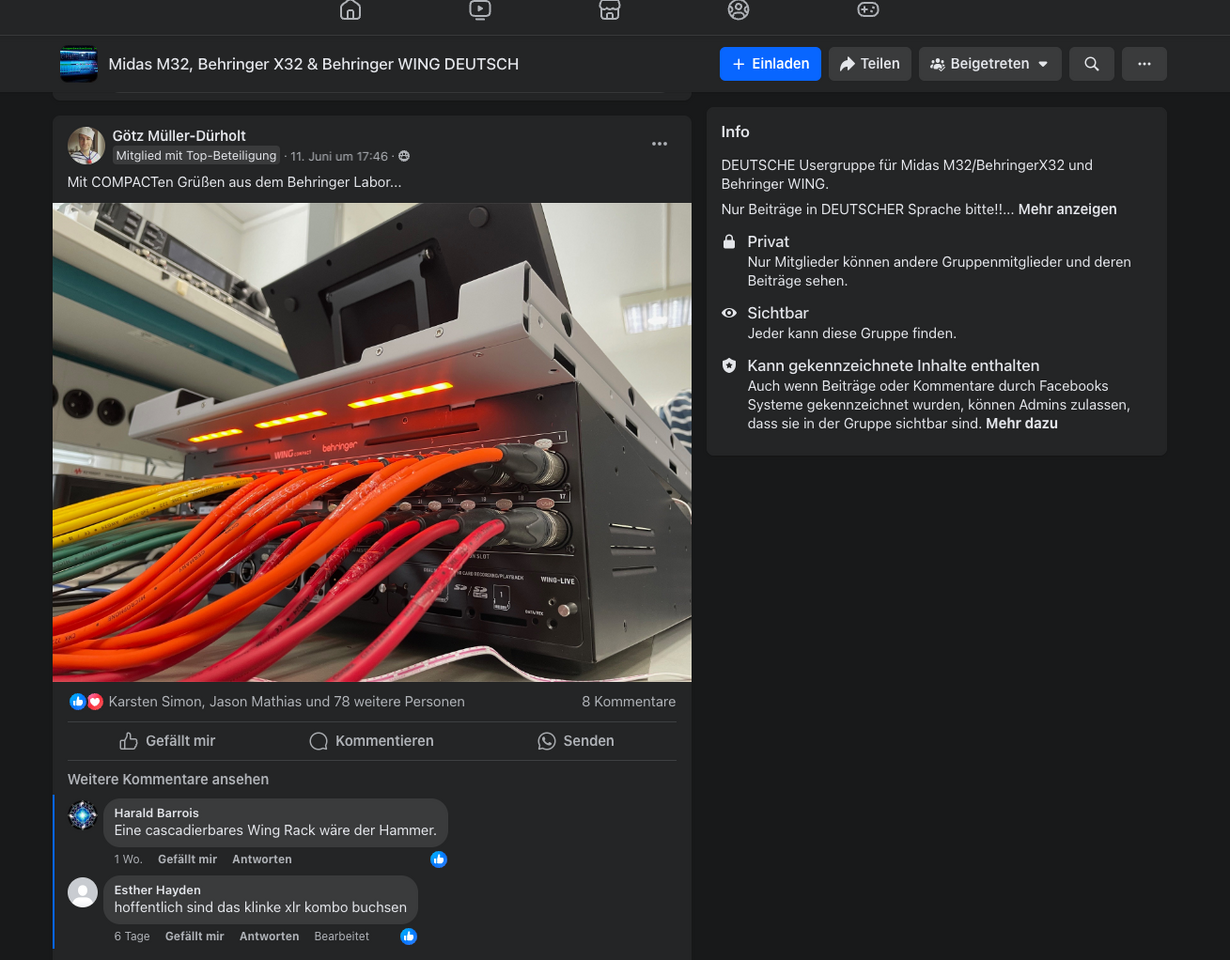Open the group title Midas M32, Behringer X32

tap(314, 64)
